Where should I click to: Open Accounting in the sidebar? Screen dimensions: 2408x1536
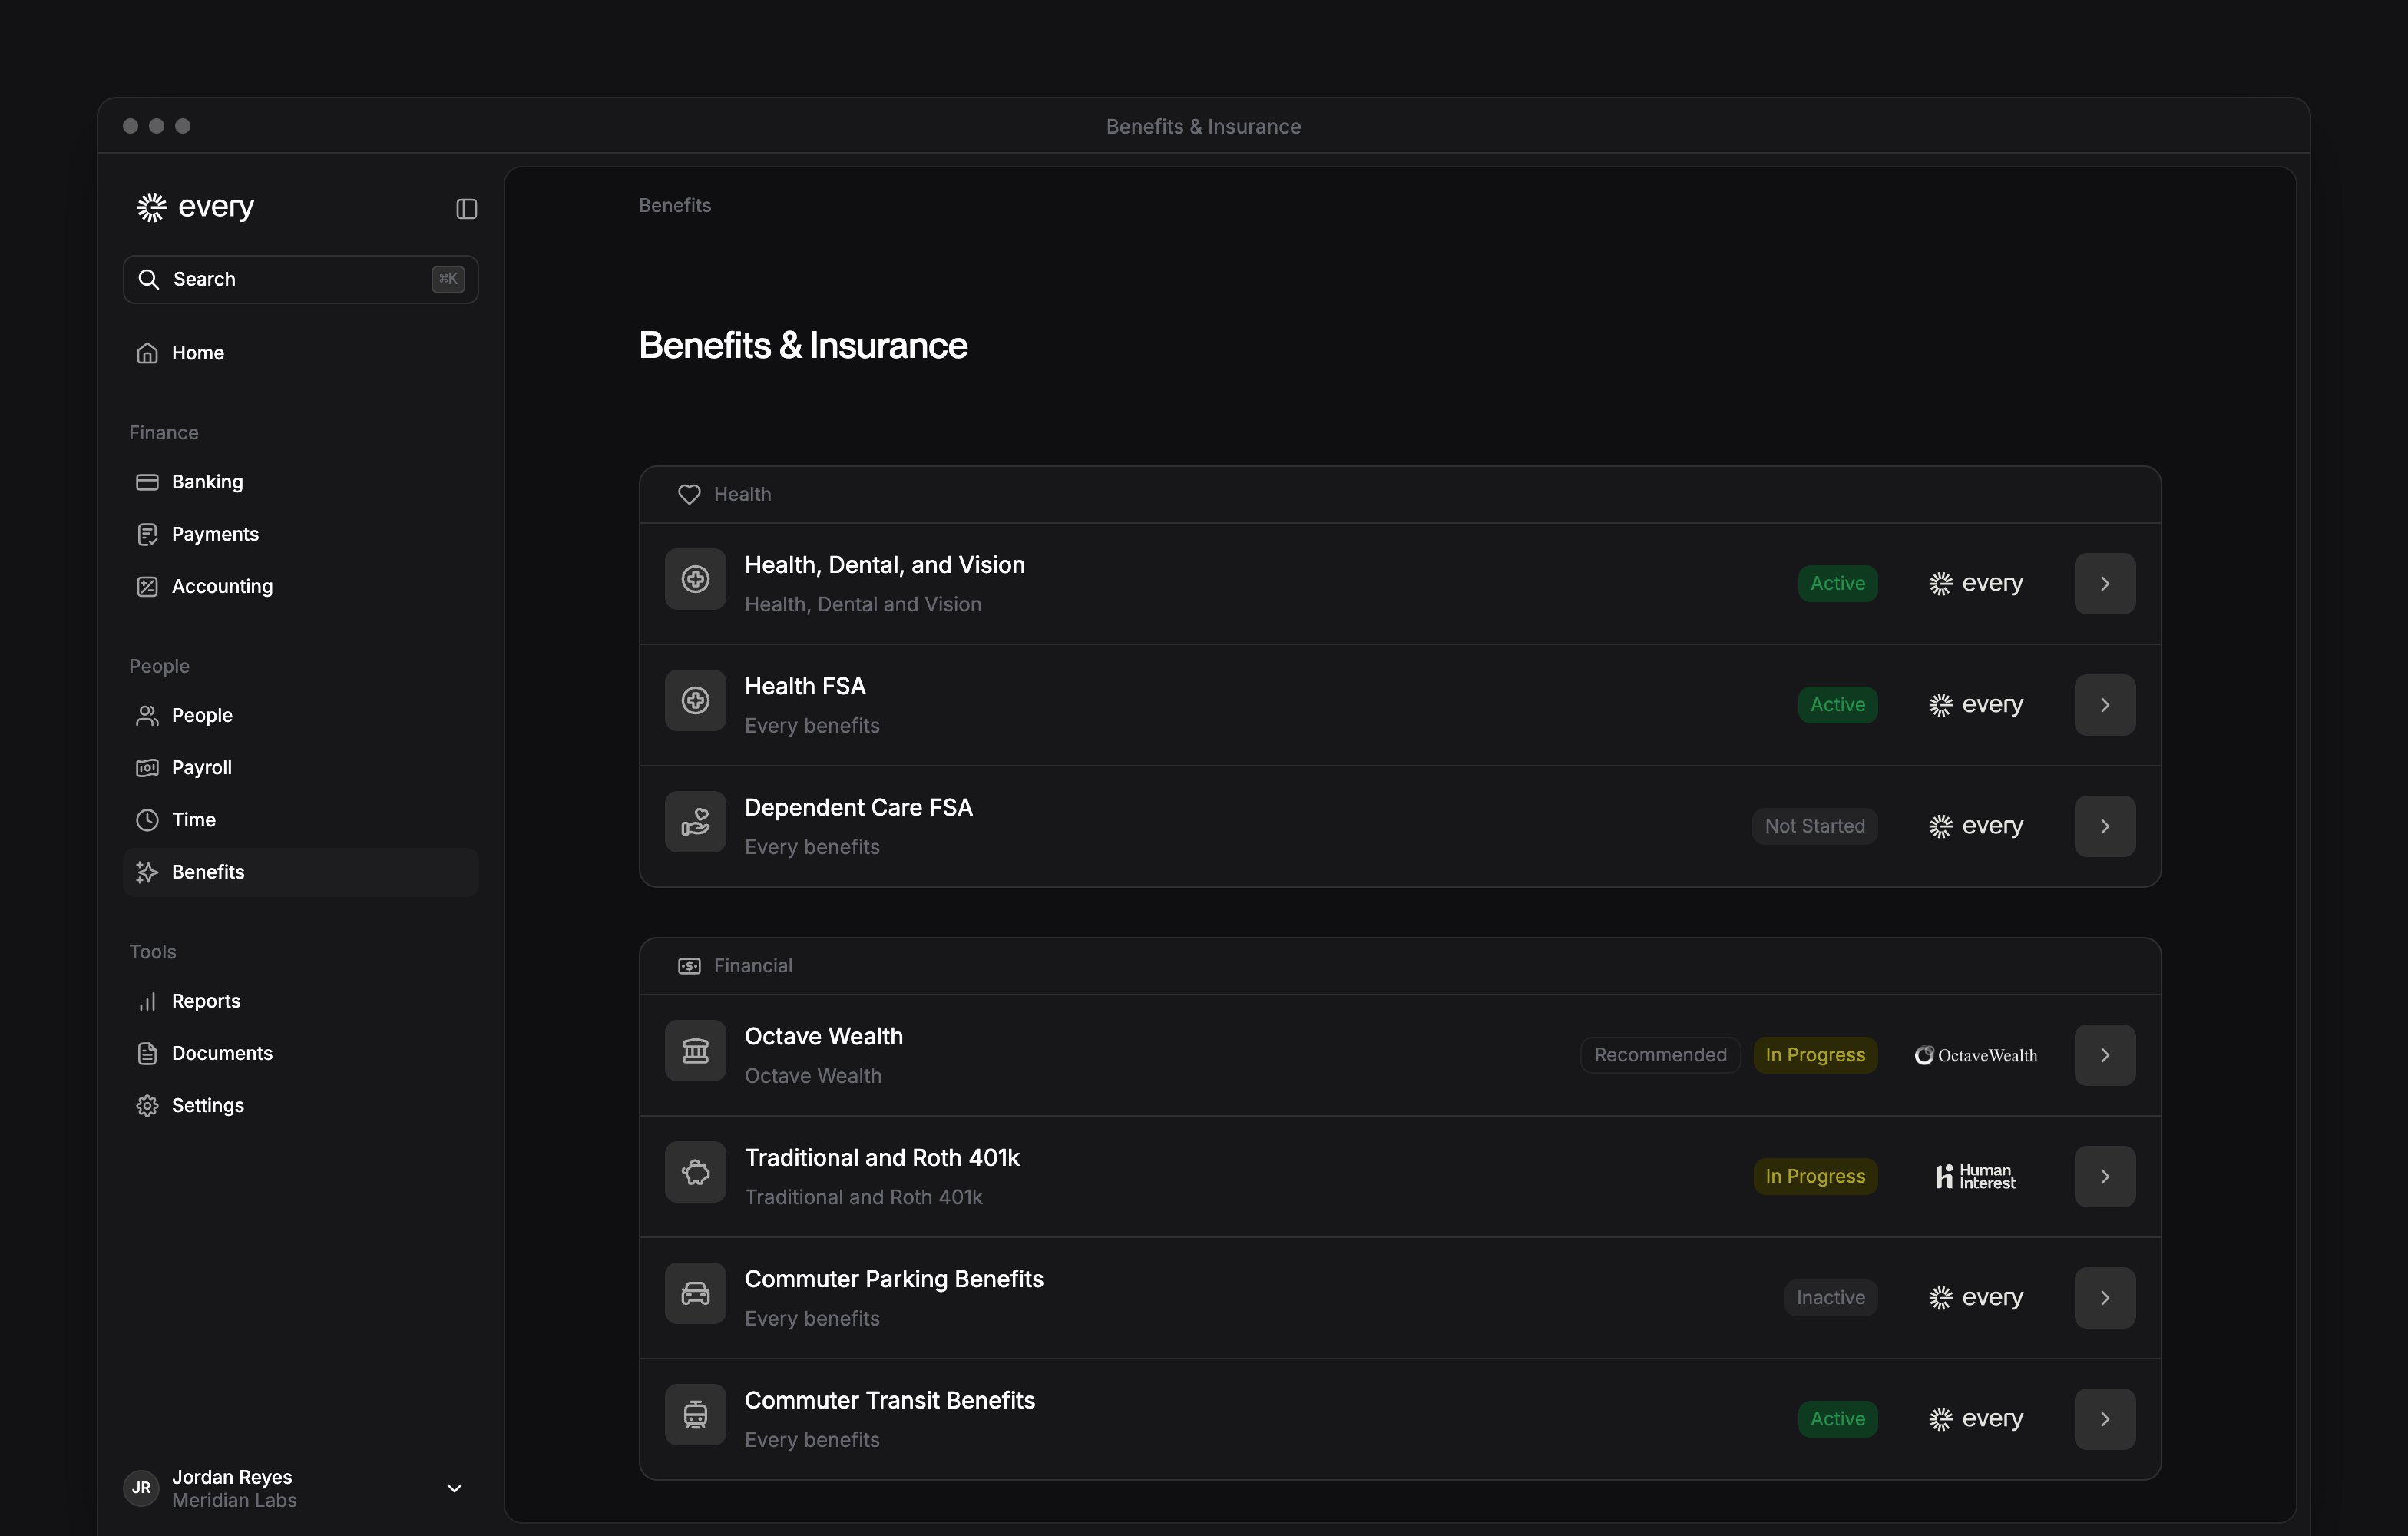(x=300, y=586)
